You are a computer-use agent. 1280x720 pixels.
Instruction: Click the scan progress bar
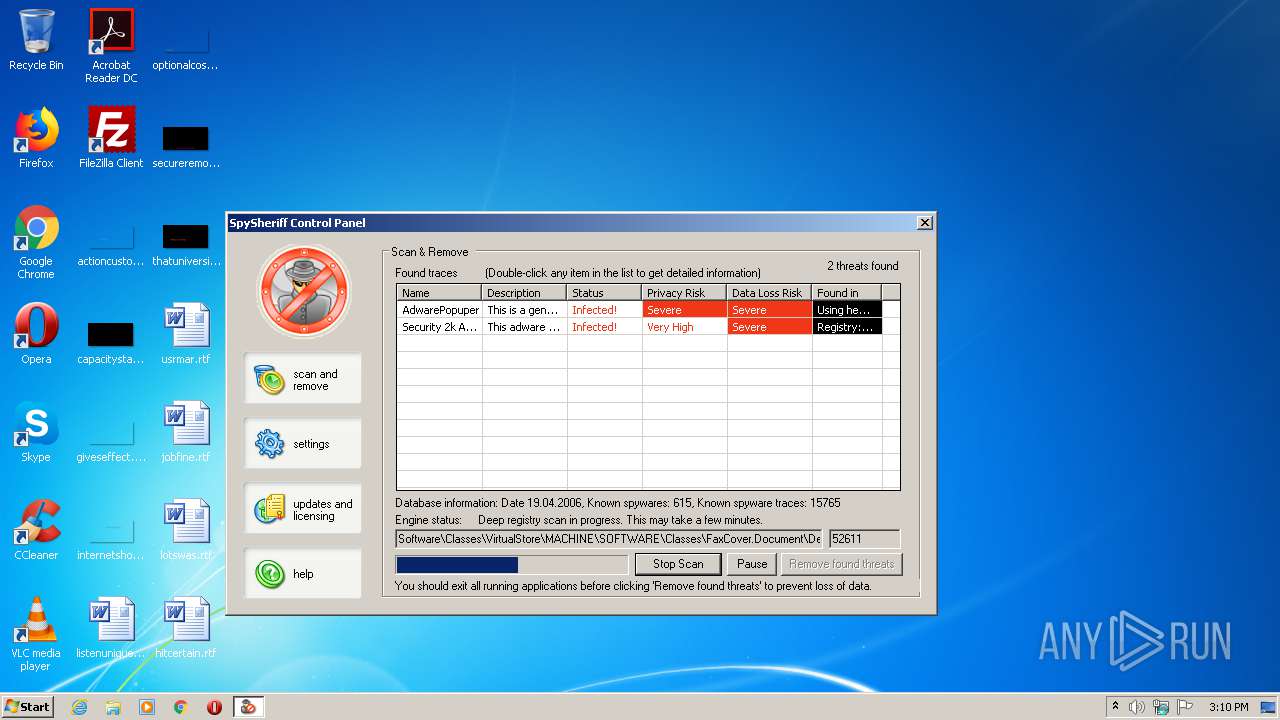click(512, 565)
